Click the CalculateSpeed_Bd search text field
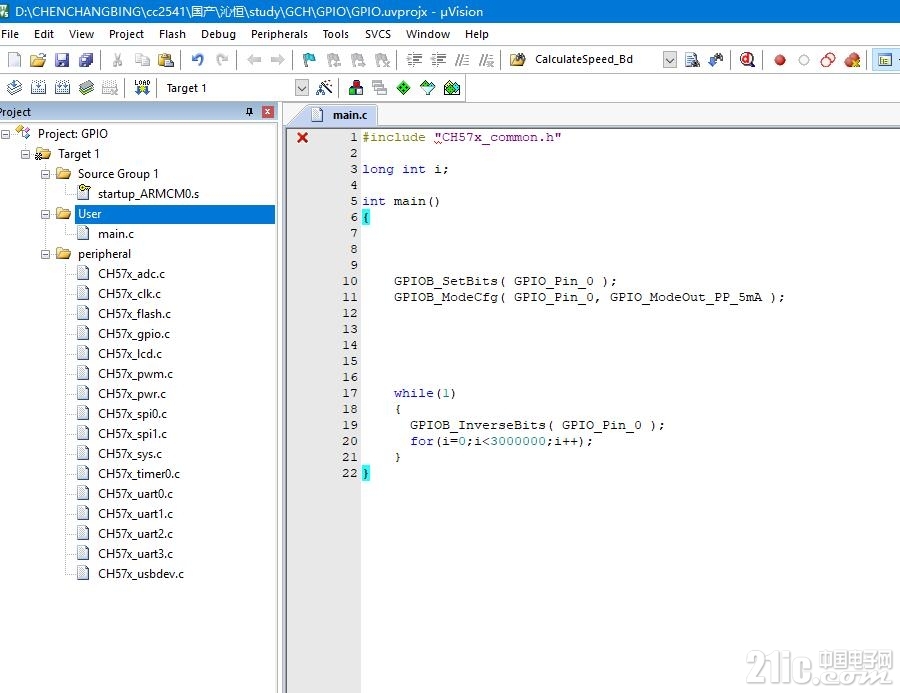This screenshot has height=693, width=900. (x=595, y=60)
